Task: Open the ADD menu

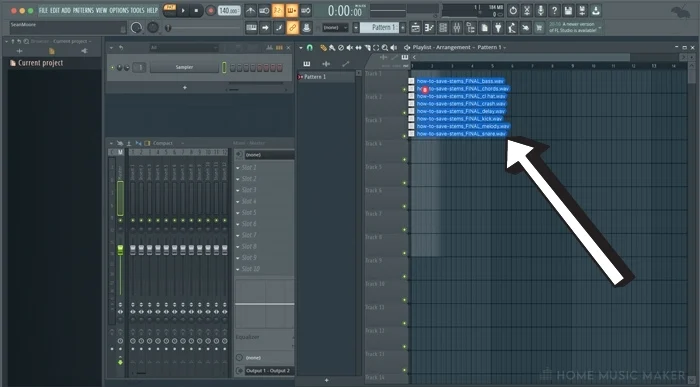Action: point(66,10)
